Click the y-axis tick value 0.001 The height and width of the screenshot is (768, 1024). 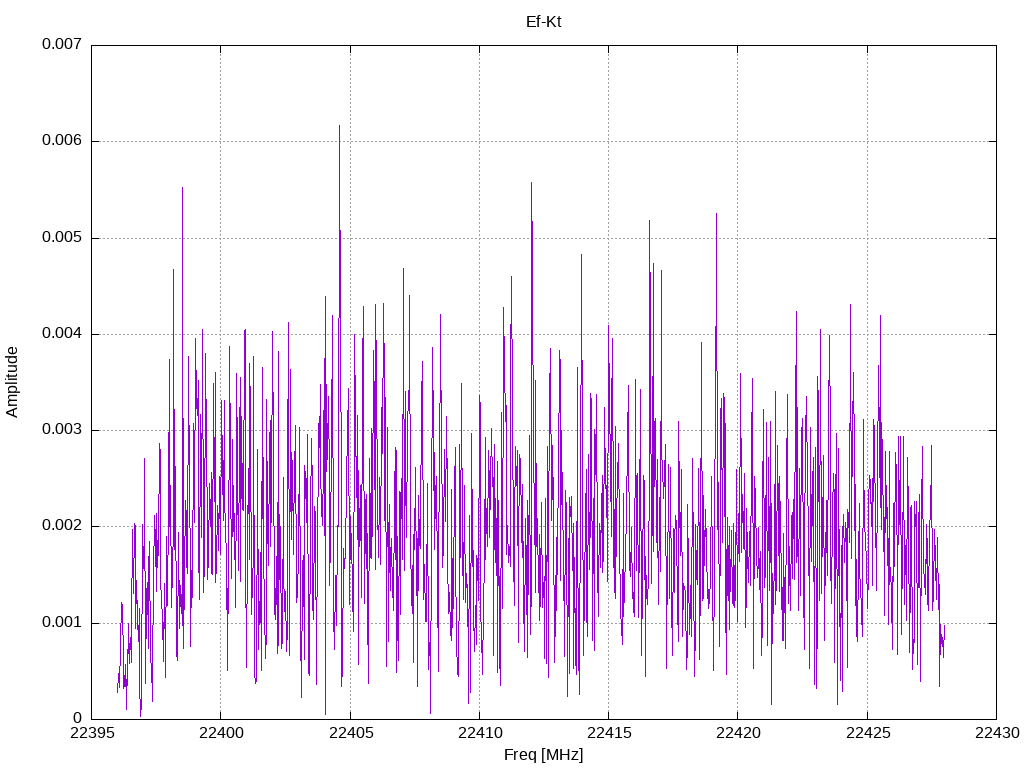[x=62, y=622]
